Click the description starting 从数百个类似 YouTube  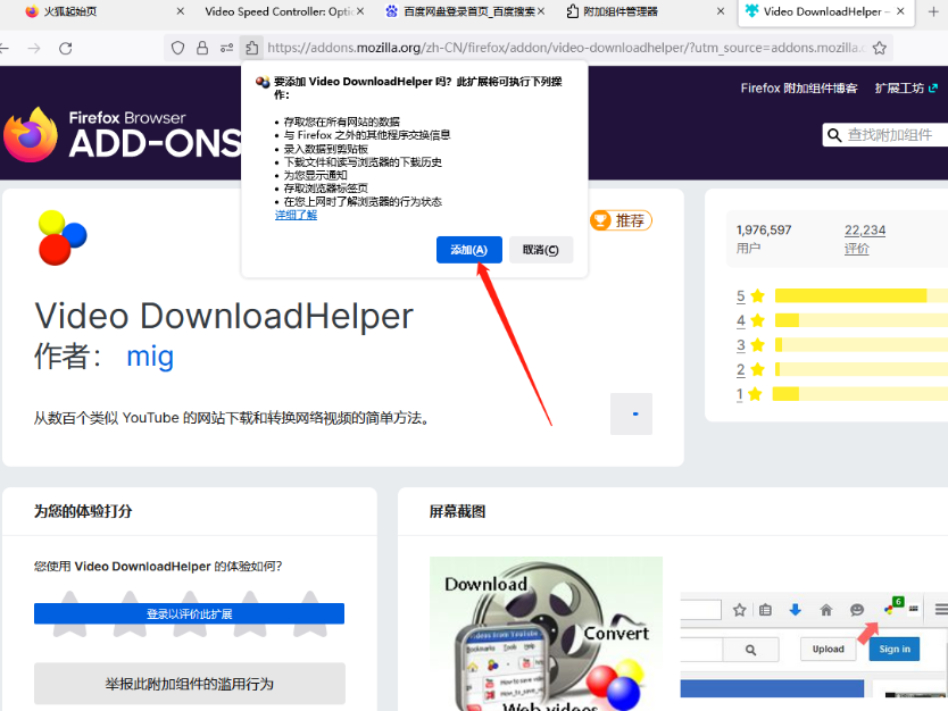232,418
